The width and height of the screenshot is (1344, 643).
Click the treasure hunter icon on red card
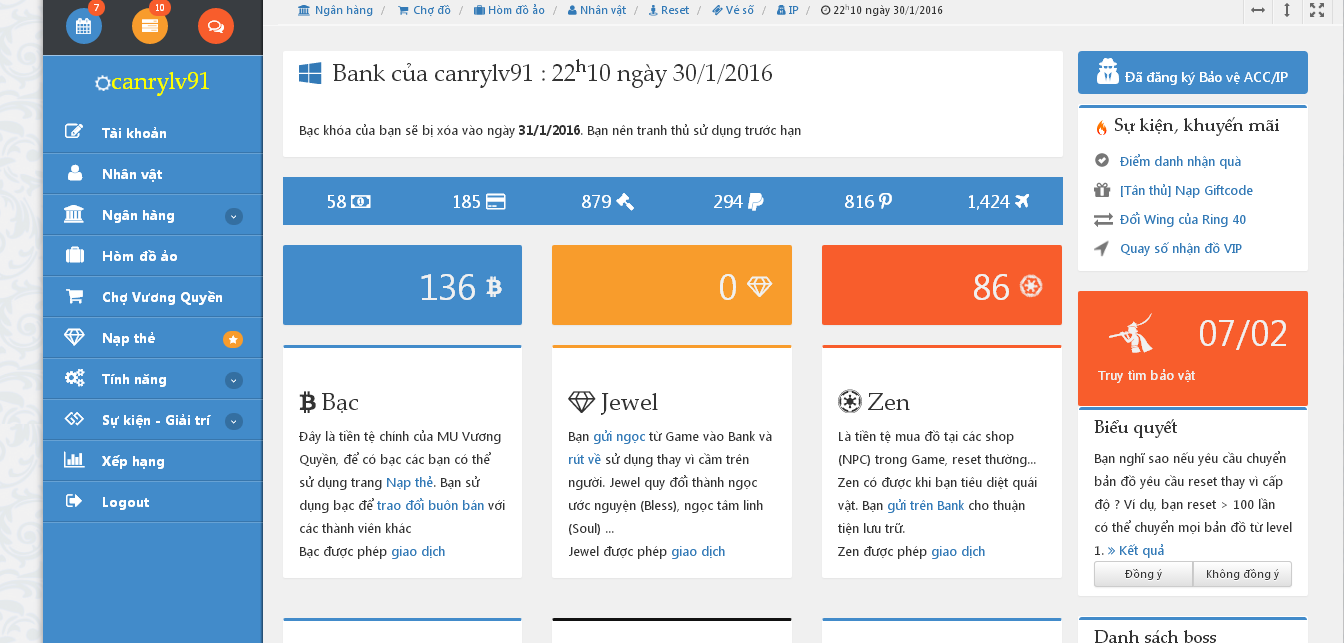pos(1132,334)
